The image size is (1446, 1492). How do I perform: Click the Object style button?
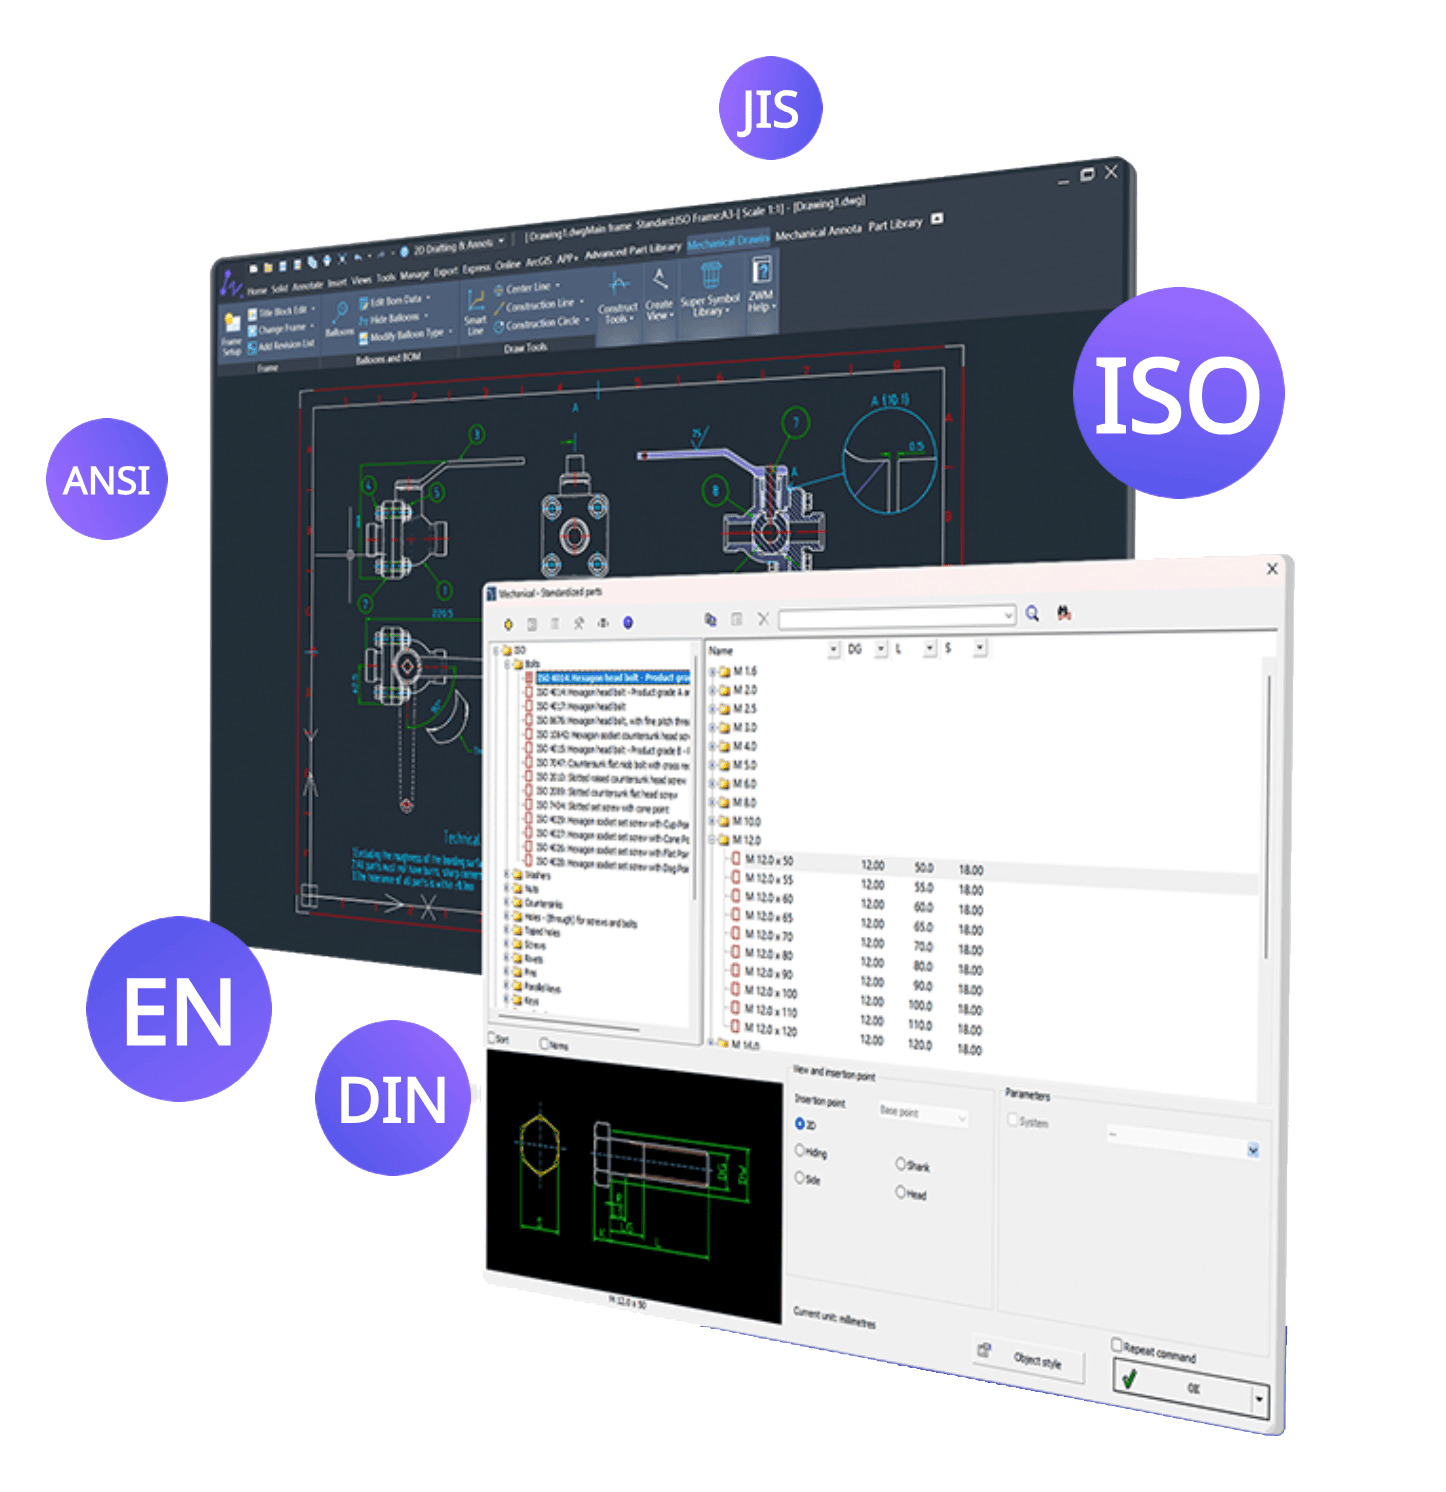(x=1029, y=1358)
